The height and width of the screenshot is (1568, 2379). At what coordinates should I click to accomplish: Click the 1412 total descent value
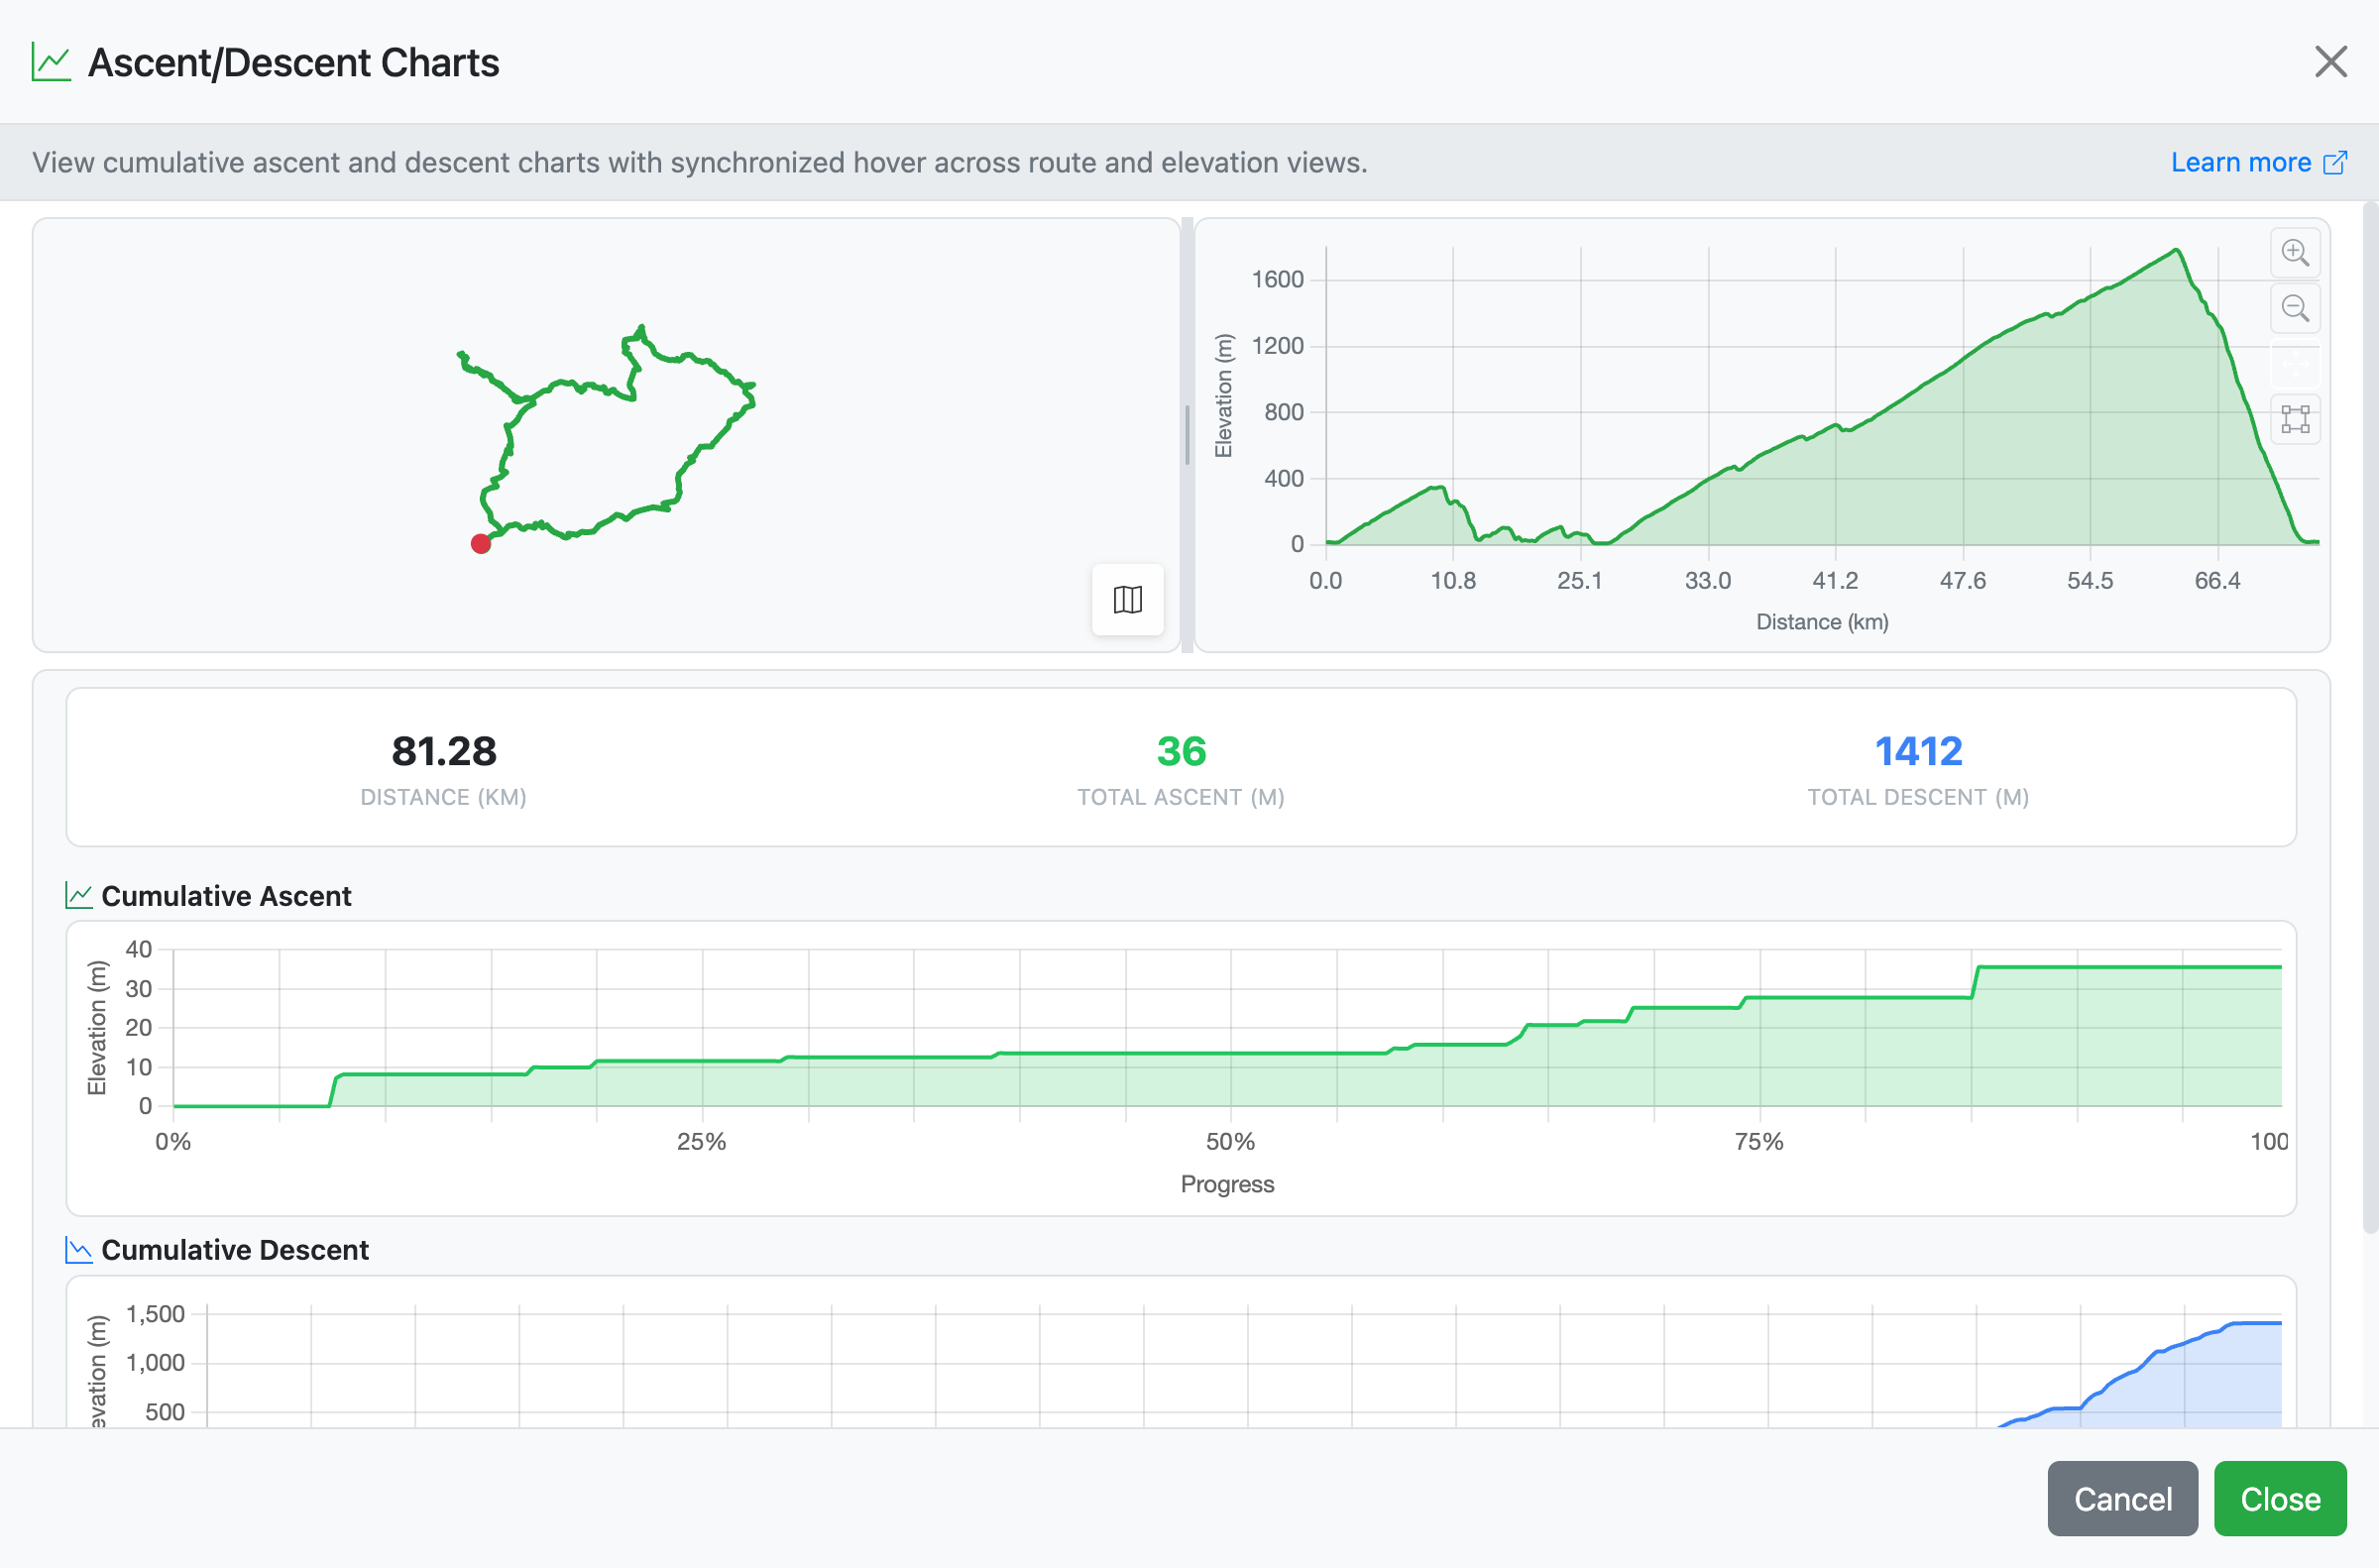pyautogui.click(x=1918, y=751)
